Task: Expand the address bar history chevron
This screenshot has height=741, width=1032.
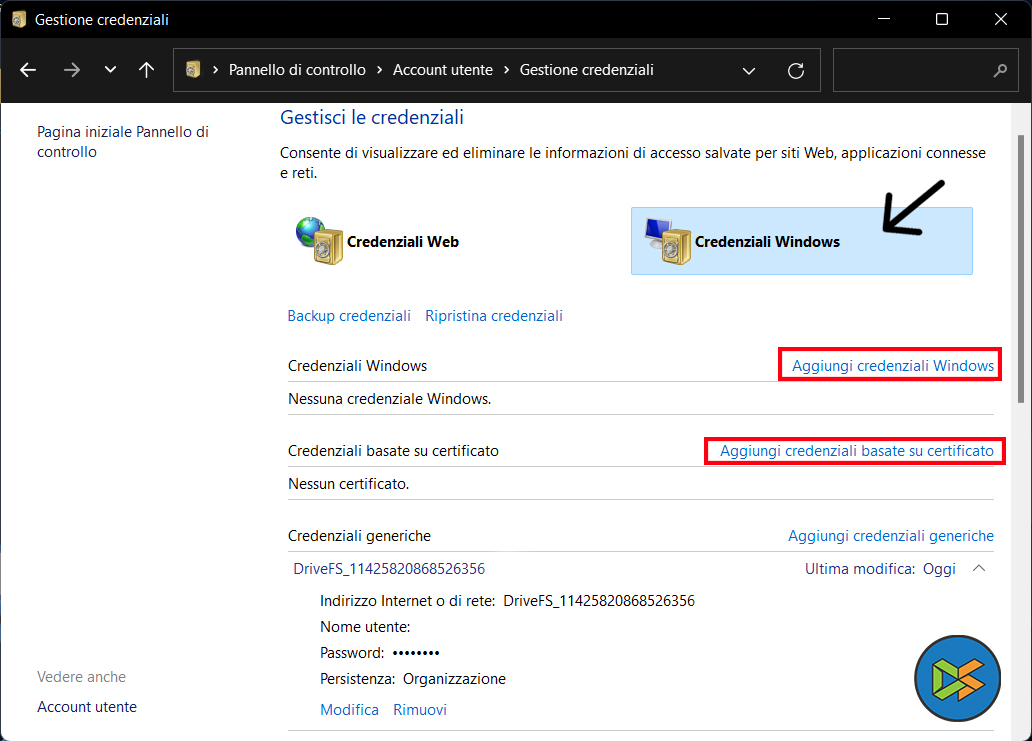Action: pyautogui.click(x=749, y=70)
